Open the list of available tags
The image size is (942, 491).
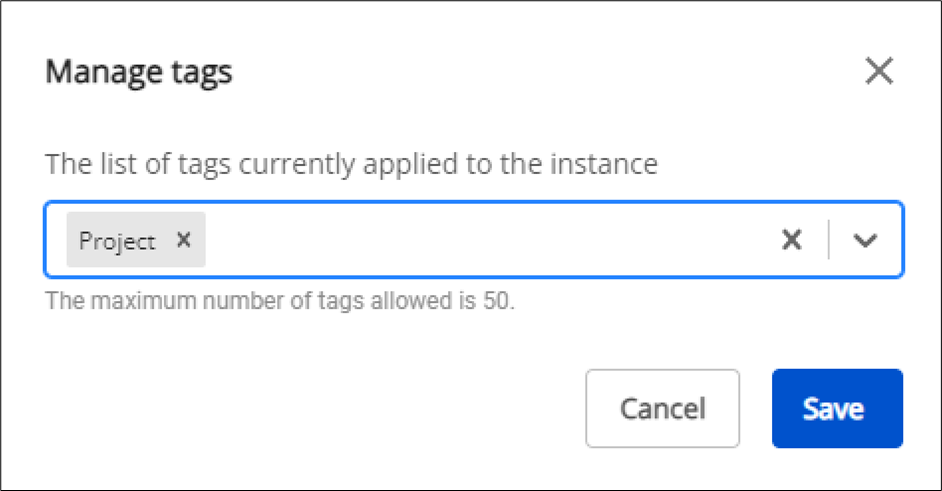[865, 240]
